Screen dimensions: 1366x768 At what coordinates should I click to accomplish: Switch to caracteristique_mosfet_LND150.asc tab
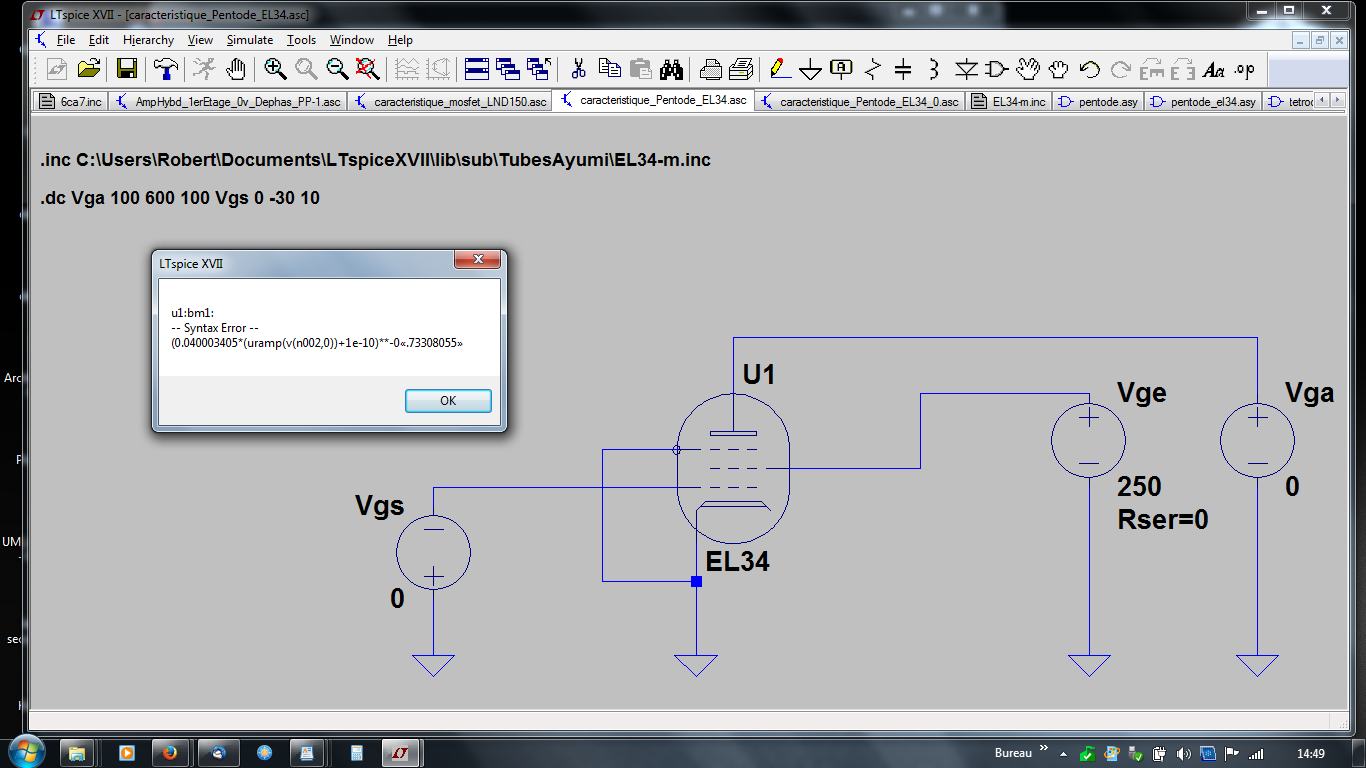pos(450,101)
